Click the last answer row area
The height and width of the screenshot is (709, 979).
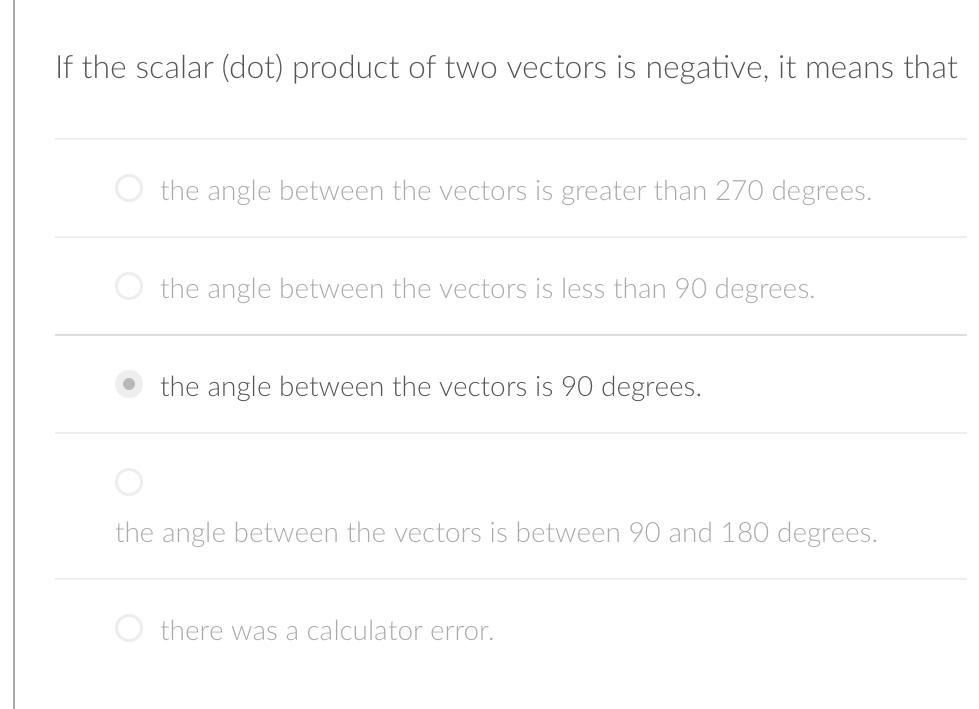500,629
